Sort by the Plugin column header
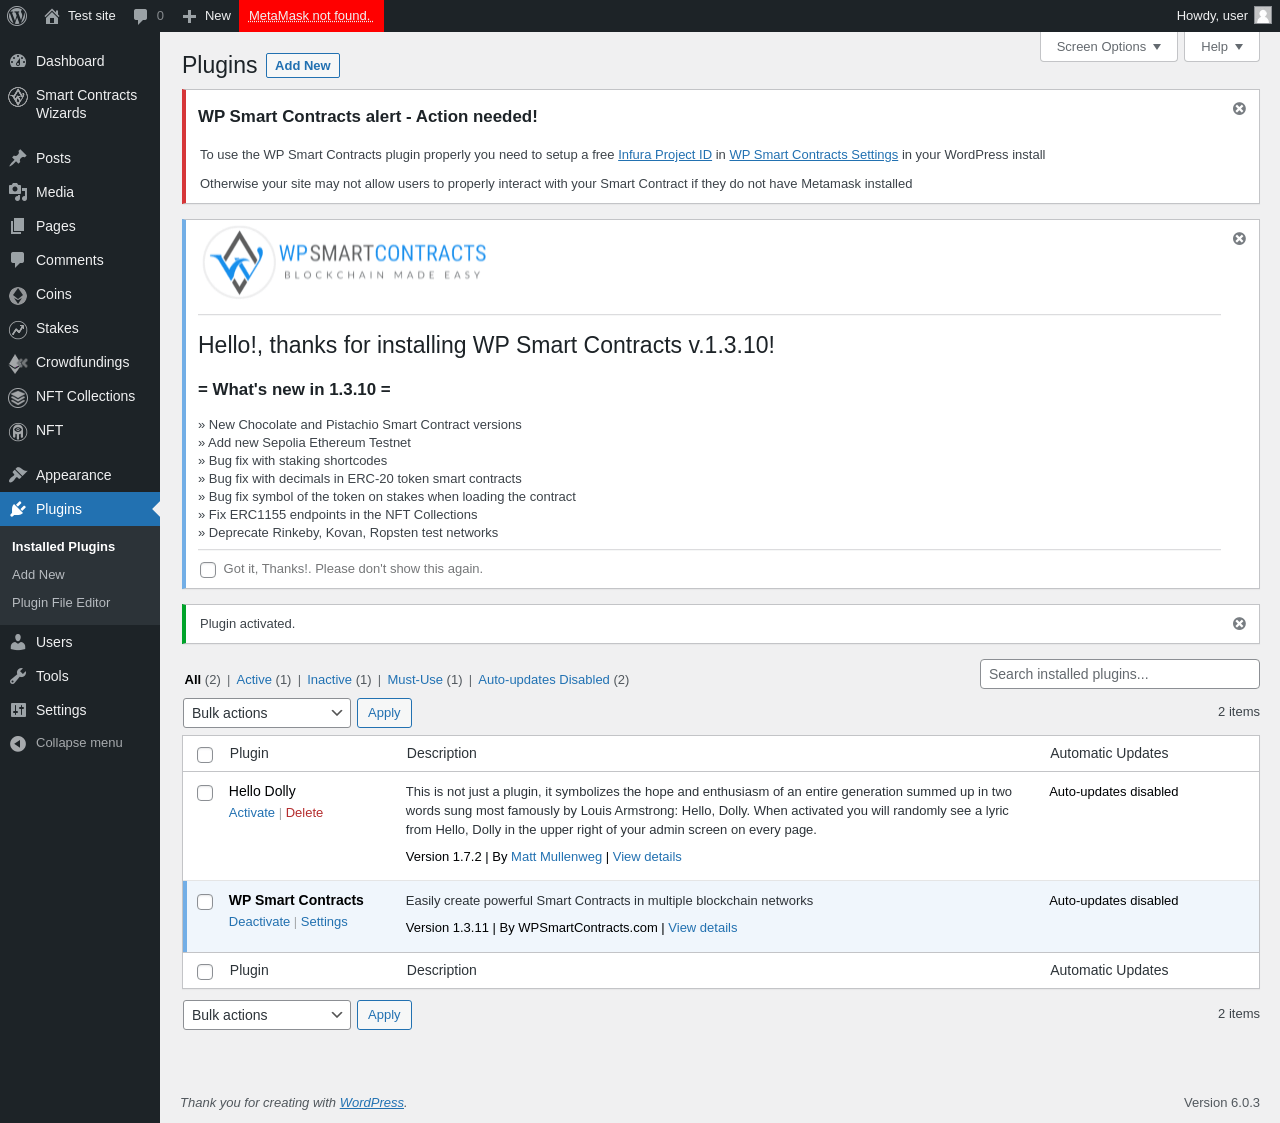 pos(249,754)
